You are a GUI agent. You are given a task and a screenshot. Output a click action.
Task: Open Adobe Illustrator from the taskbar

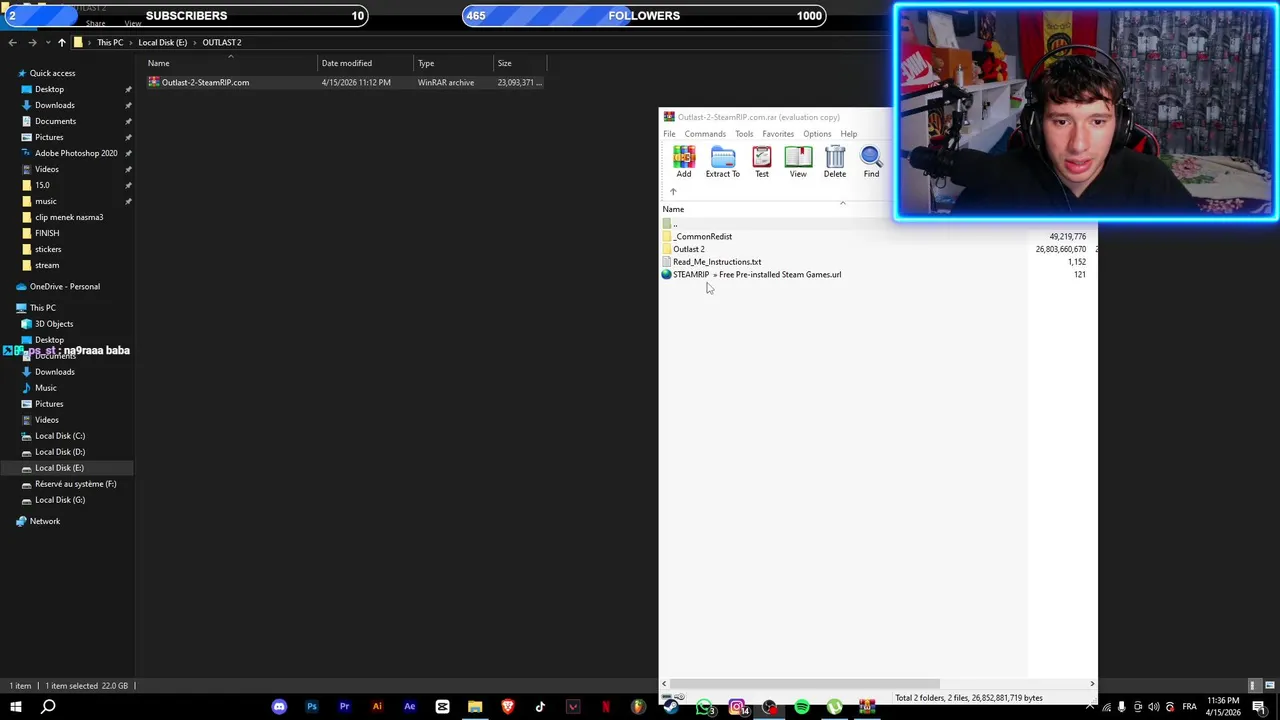click(x=377, y=707)
